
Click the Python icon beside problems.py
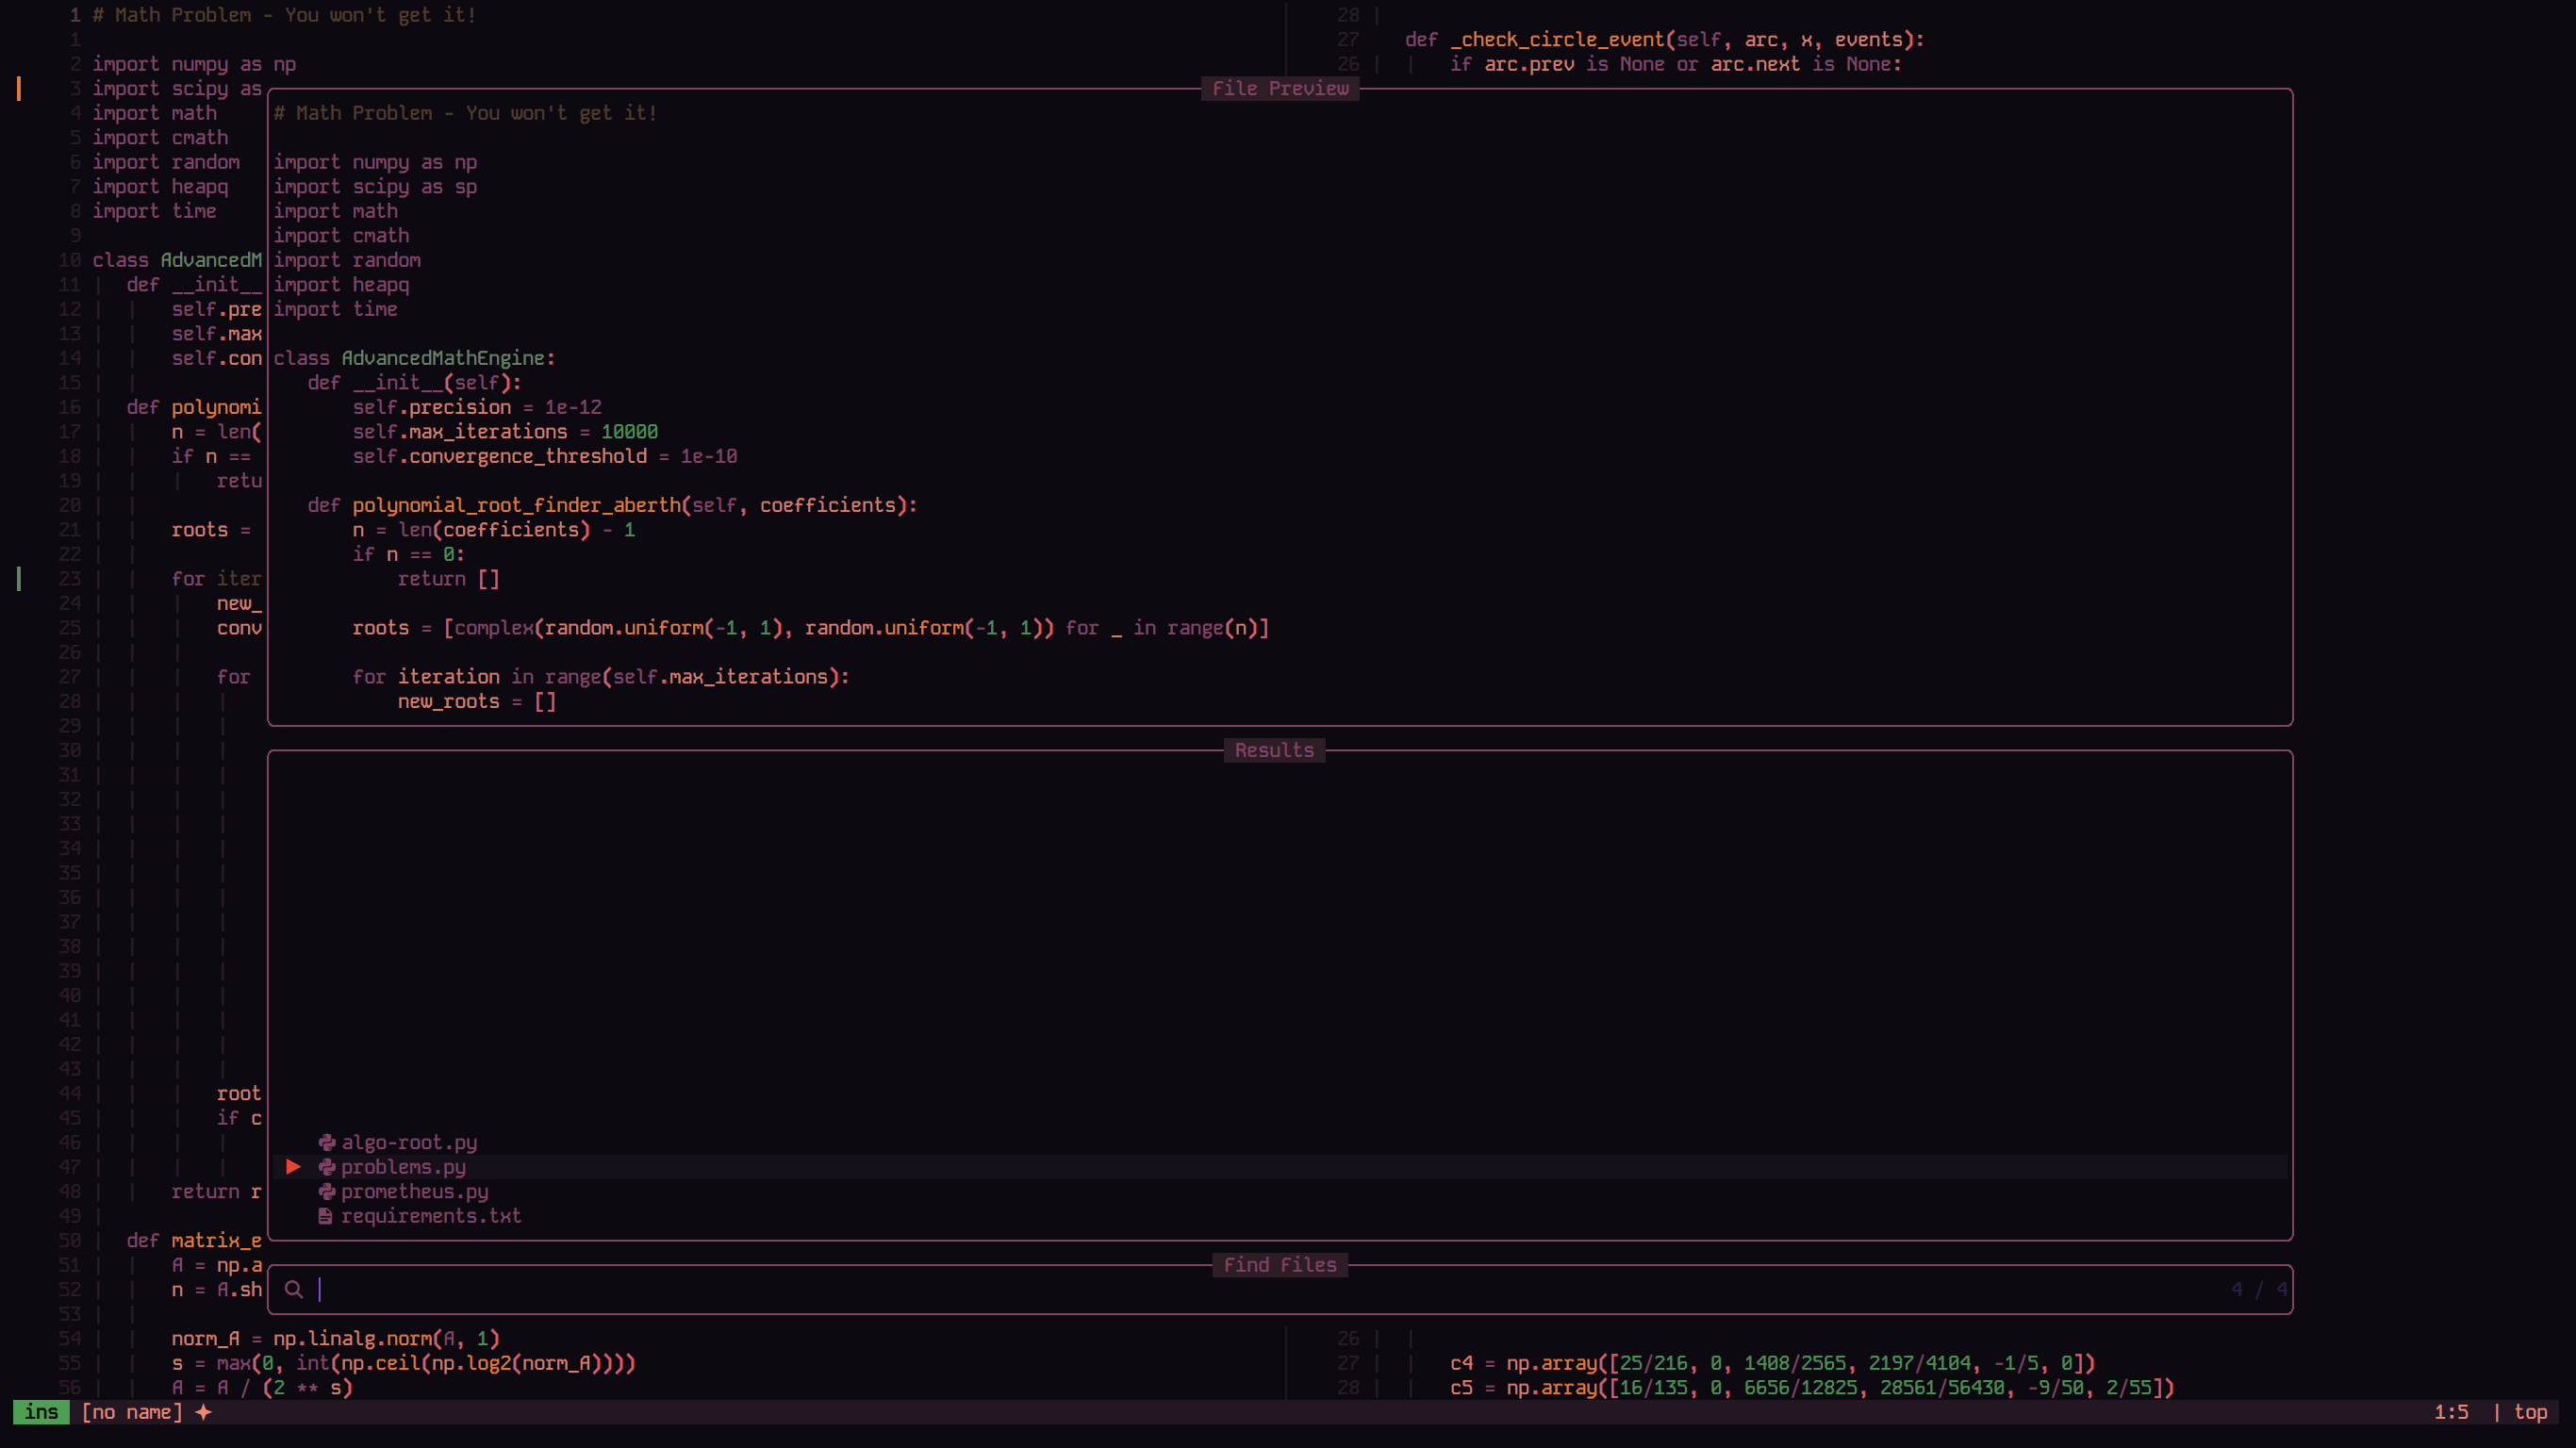tap(327, 1167)
